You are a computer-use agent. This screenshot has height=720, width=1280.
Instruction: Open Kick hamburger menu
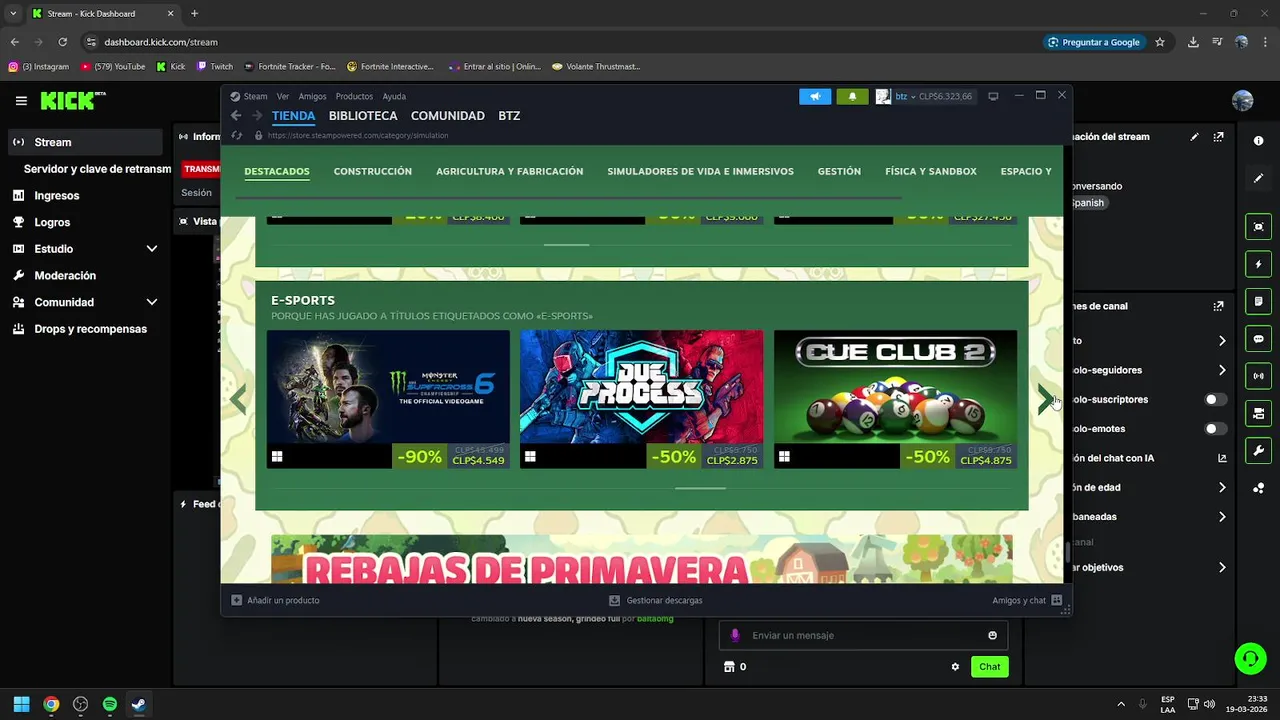(x=21, y=101)
